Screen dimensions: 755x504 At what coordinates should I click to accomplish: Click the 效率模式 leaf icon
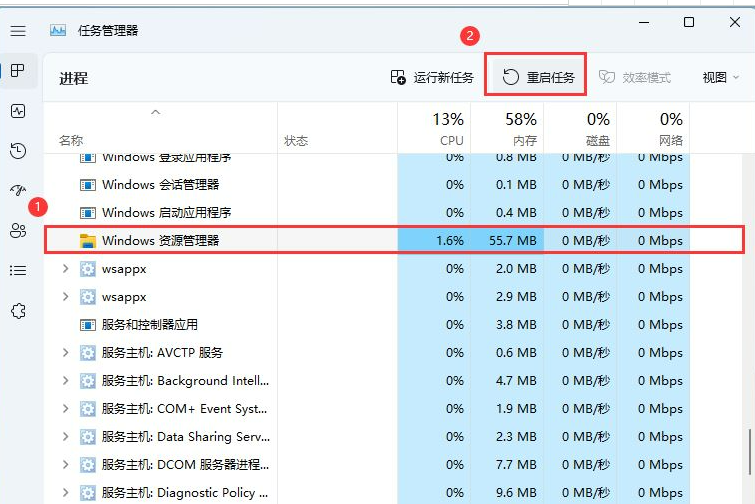[x=607, y=77]
